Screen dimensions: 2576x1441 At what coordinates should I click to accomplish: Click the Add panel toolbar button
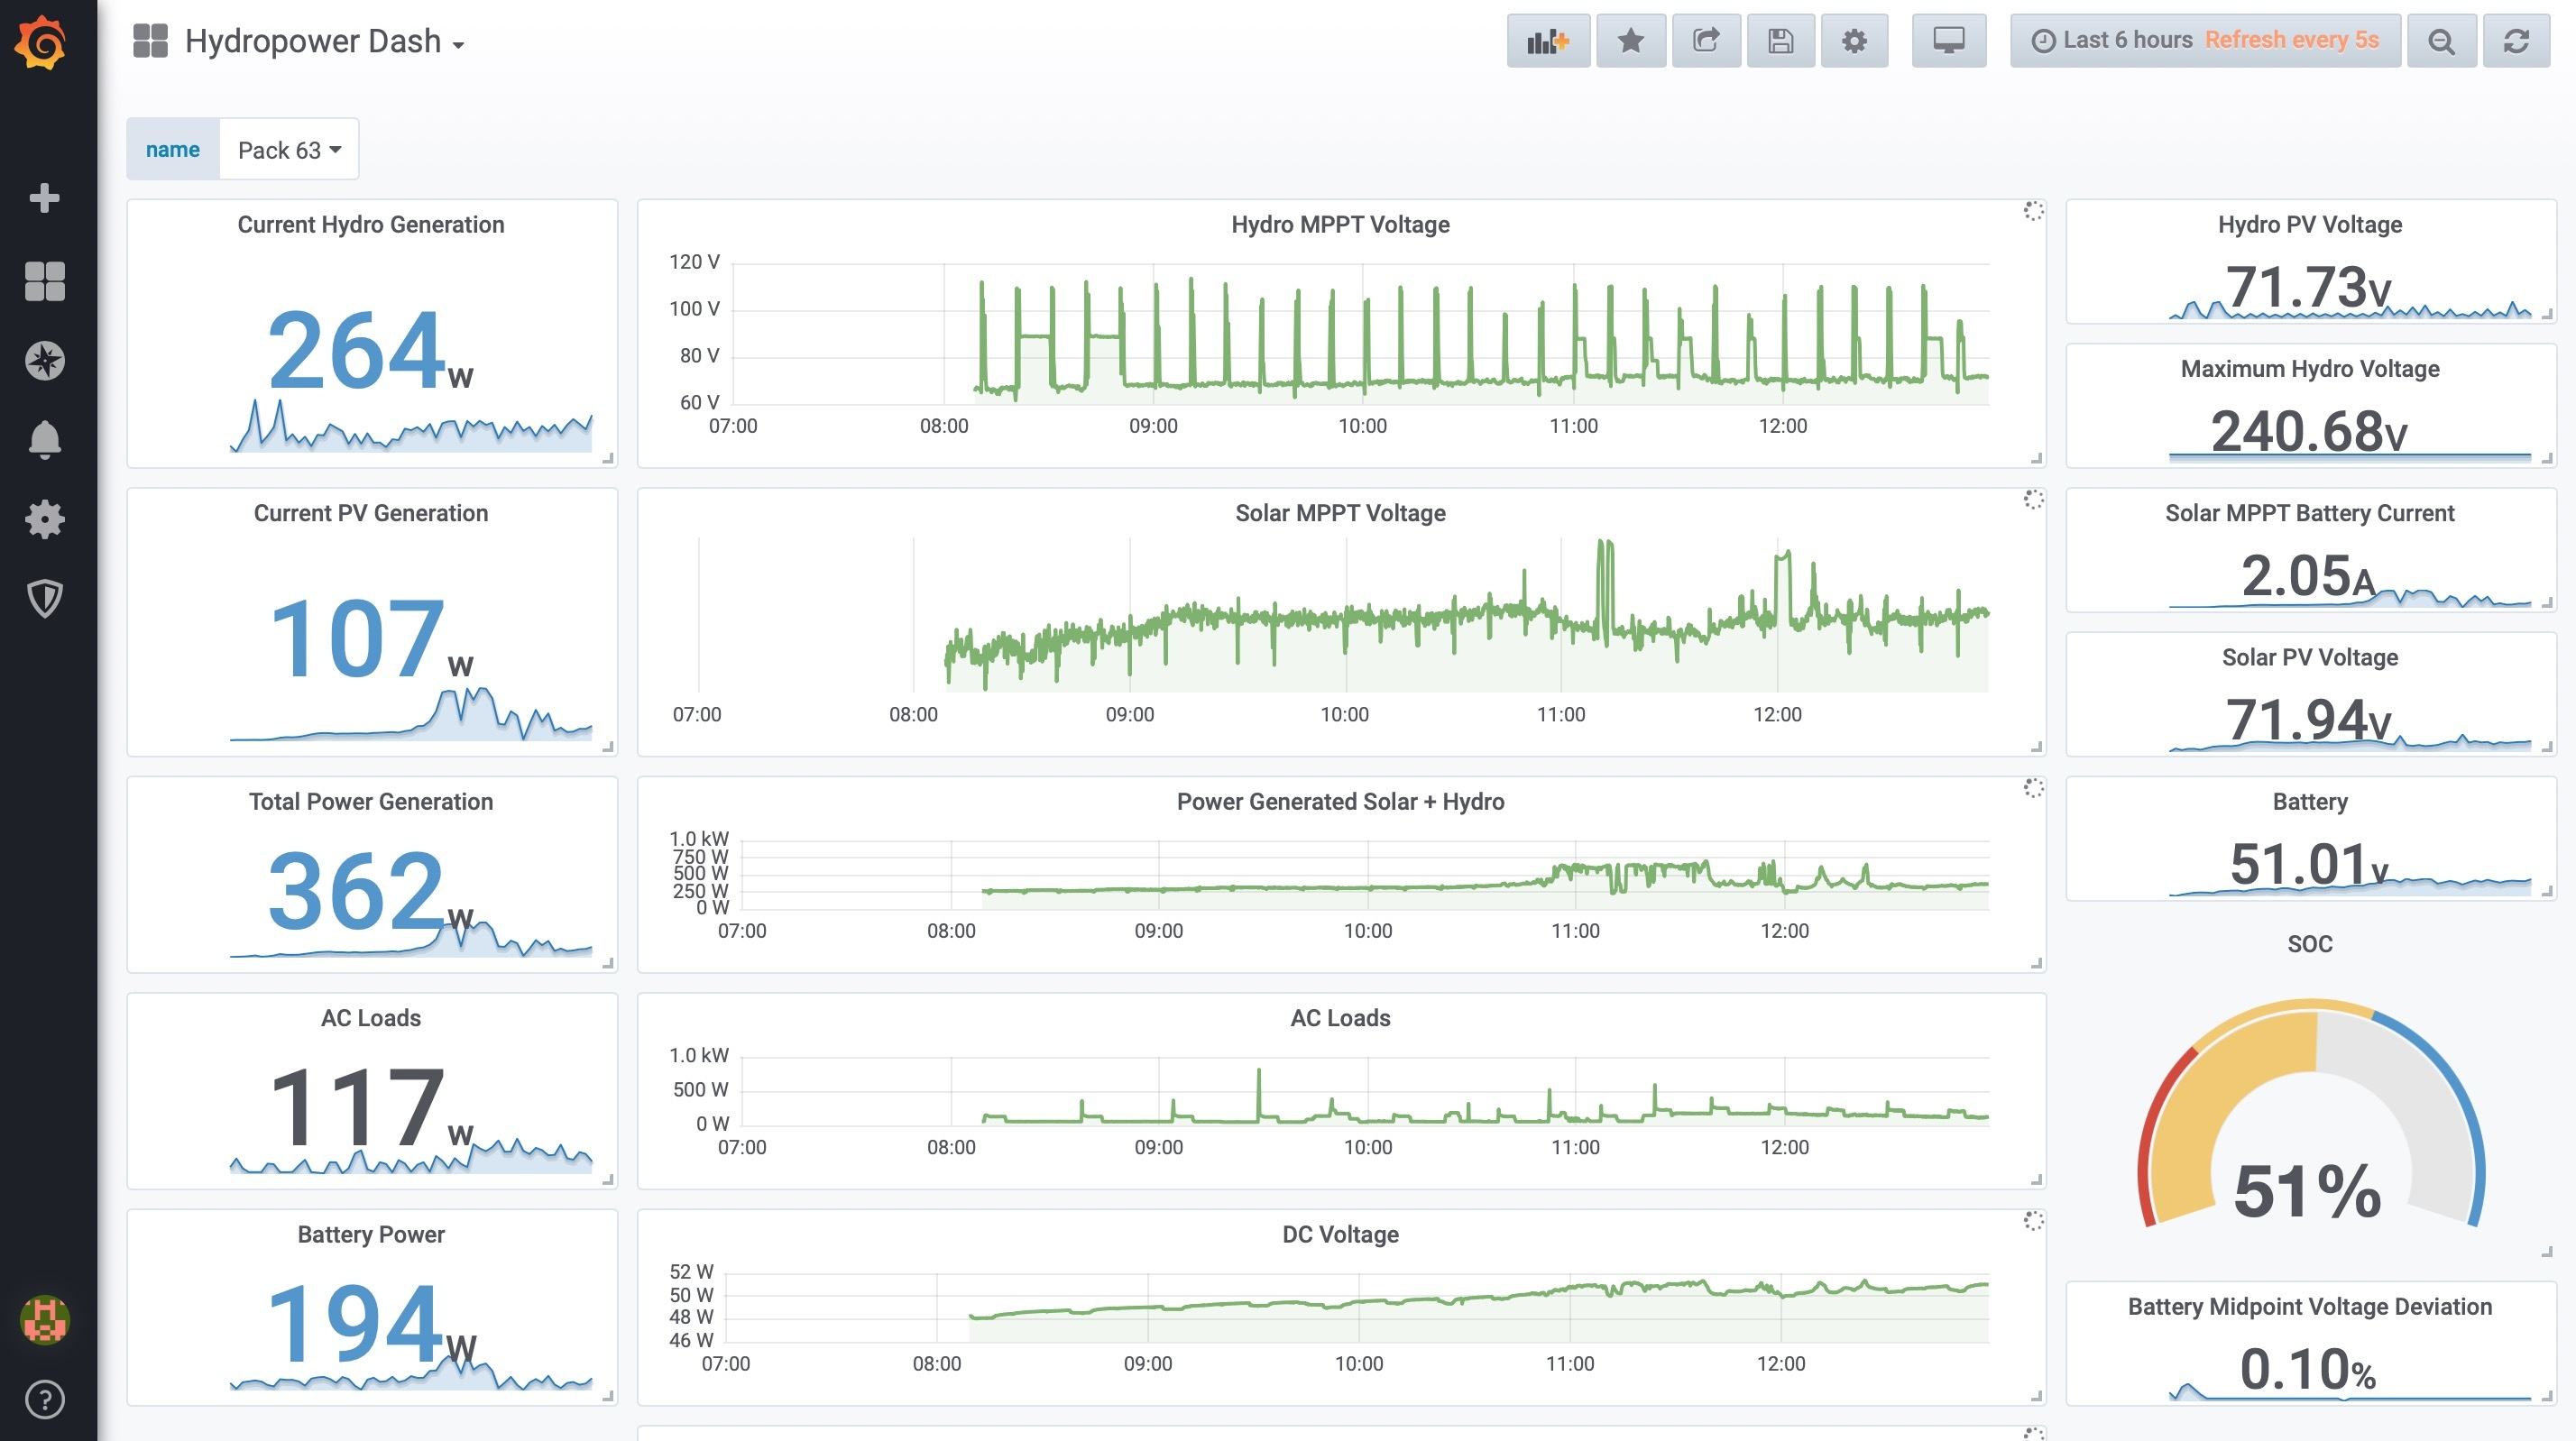1547,41
